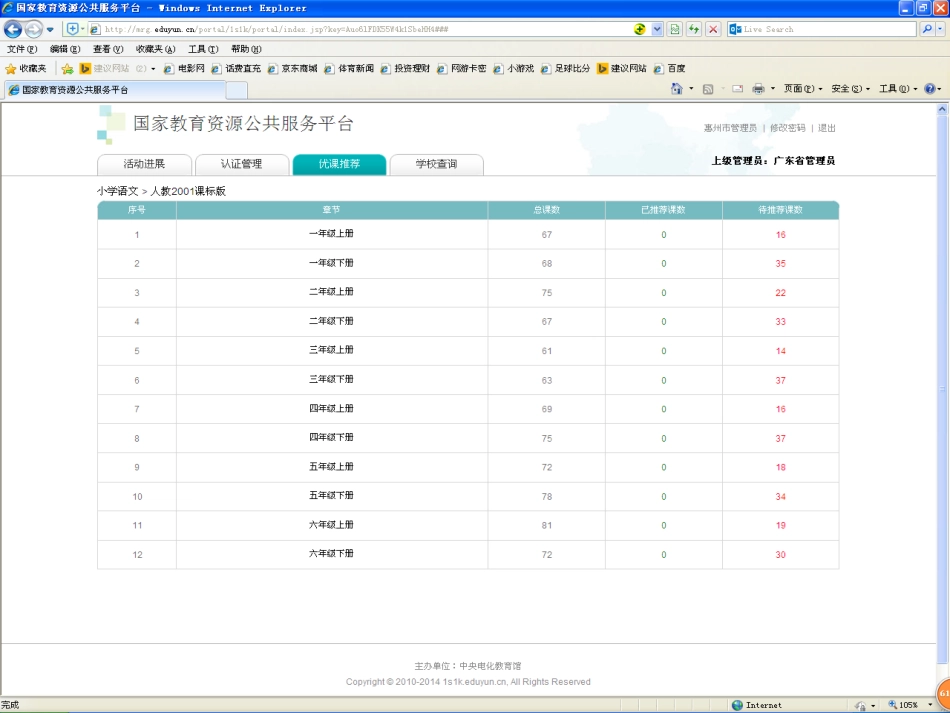
Task: Click the 修改密码 link
Action: tap(787, 128)
